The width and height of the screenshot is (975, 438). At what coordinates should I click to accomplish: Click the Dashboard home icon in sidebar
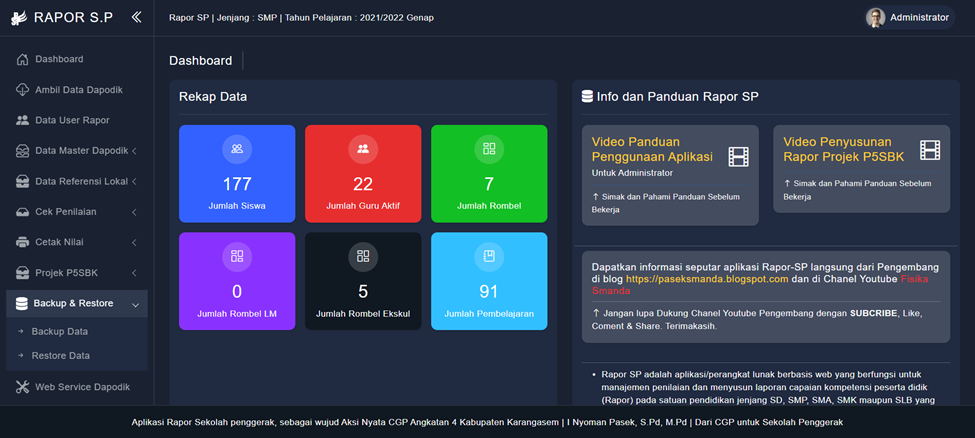(x=23, y=59)
